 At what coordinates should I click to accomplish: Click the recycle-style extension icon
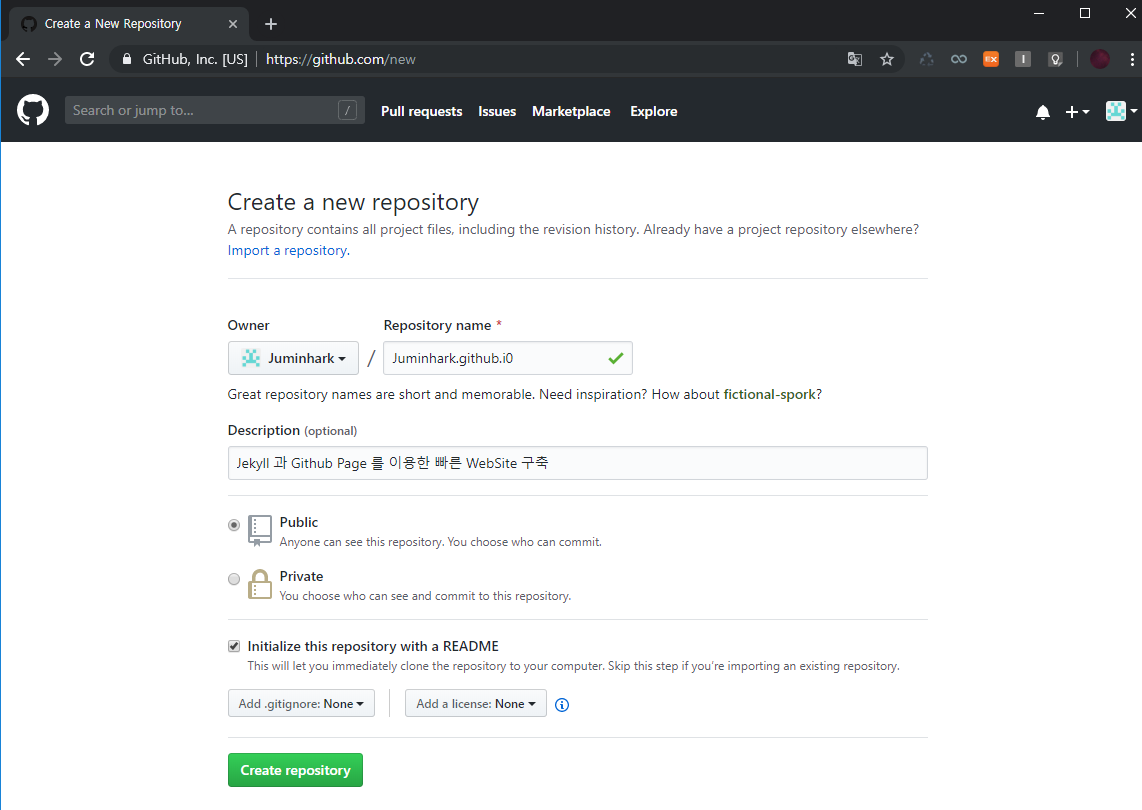pos(926,59)
